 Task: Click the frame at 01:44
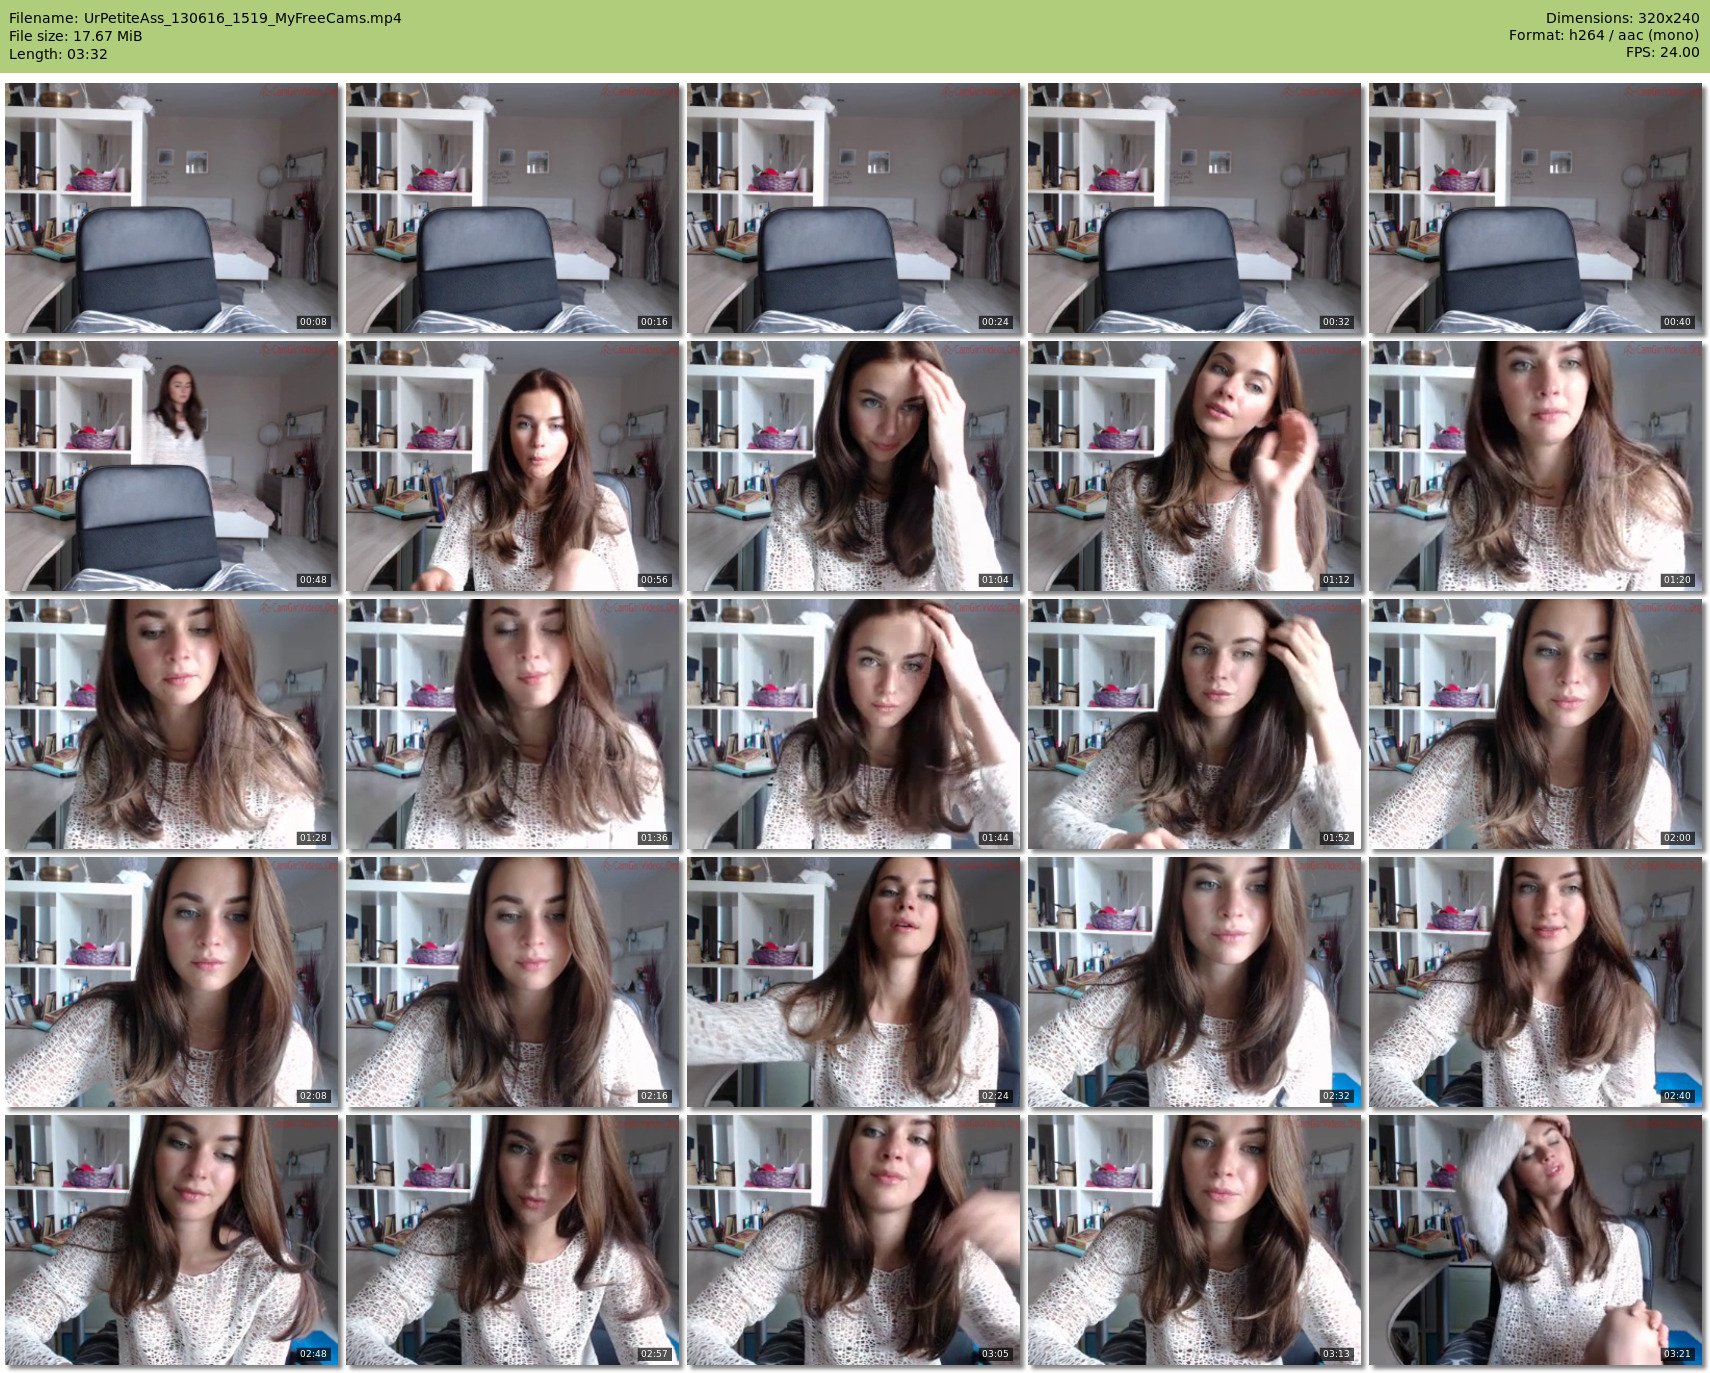pos(853,724)
